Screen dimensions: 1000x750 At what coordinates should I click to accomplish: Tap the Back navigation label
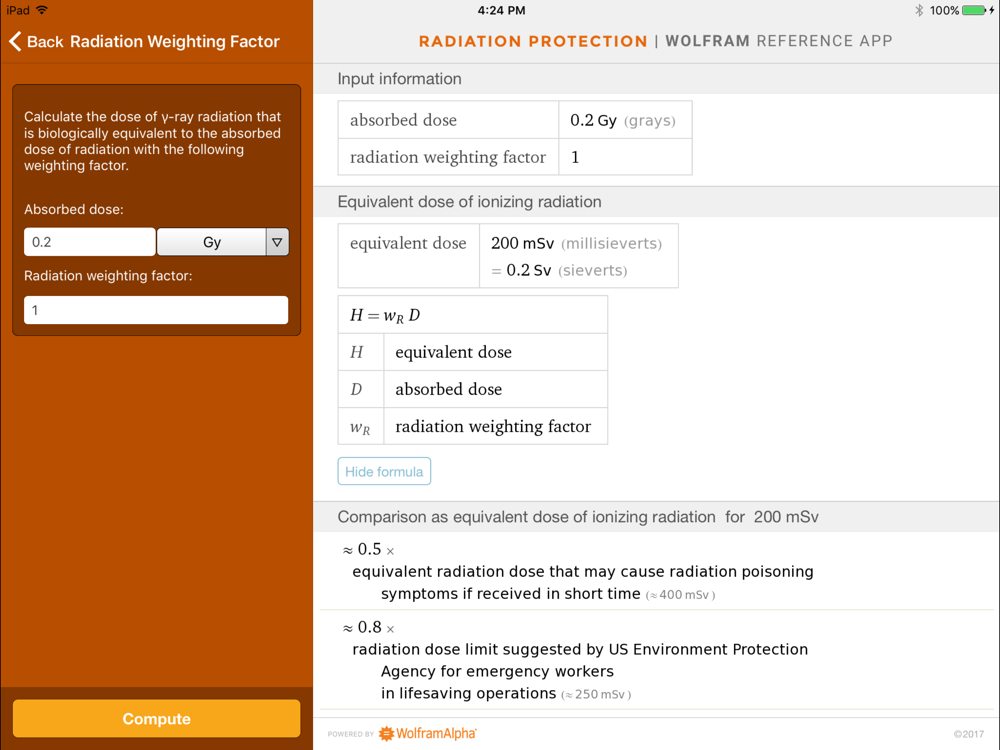(x=45, y=41)
